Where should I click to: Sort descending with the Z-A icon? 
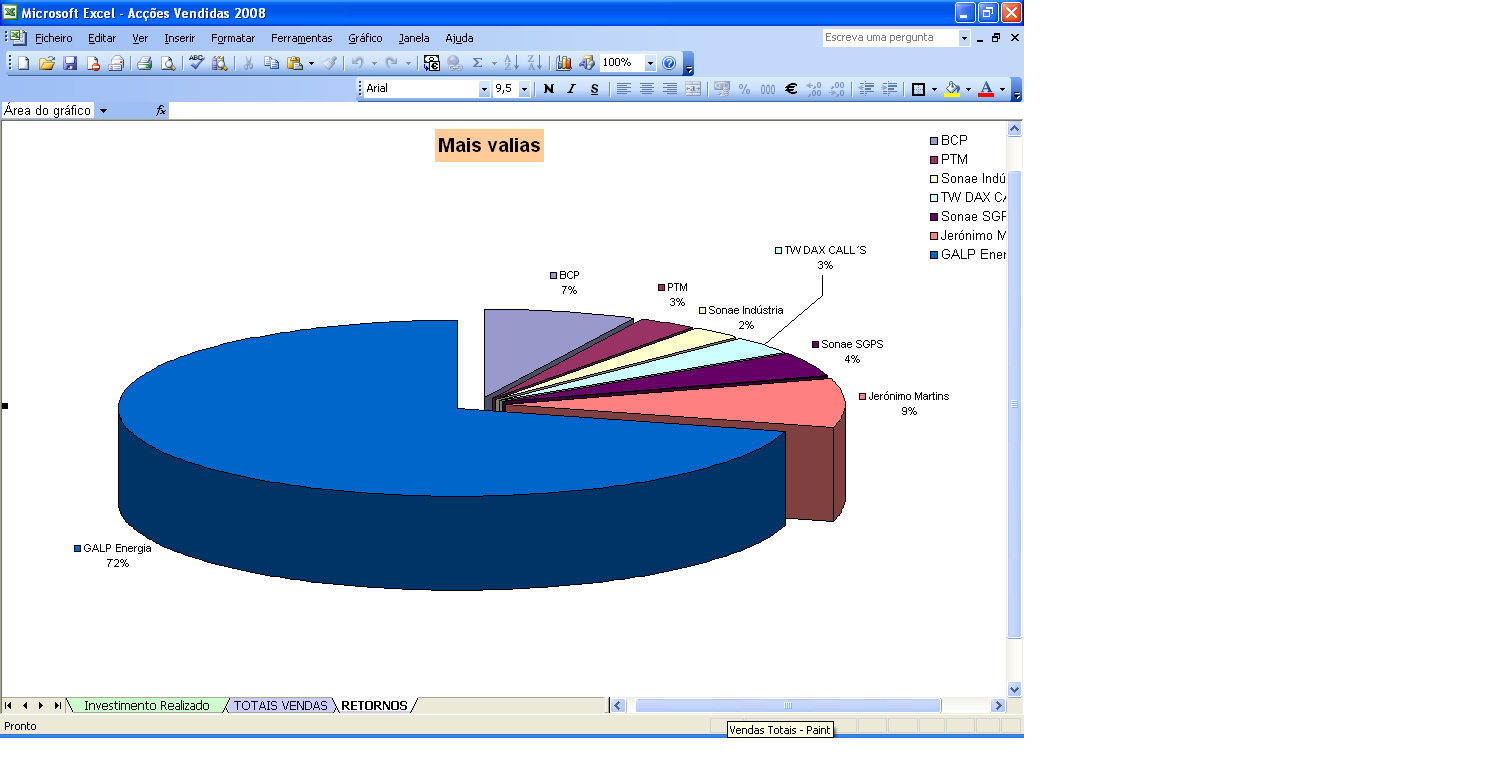coord(535,63)
